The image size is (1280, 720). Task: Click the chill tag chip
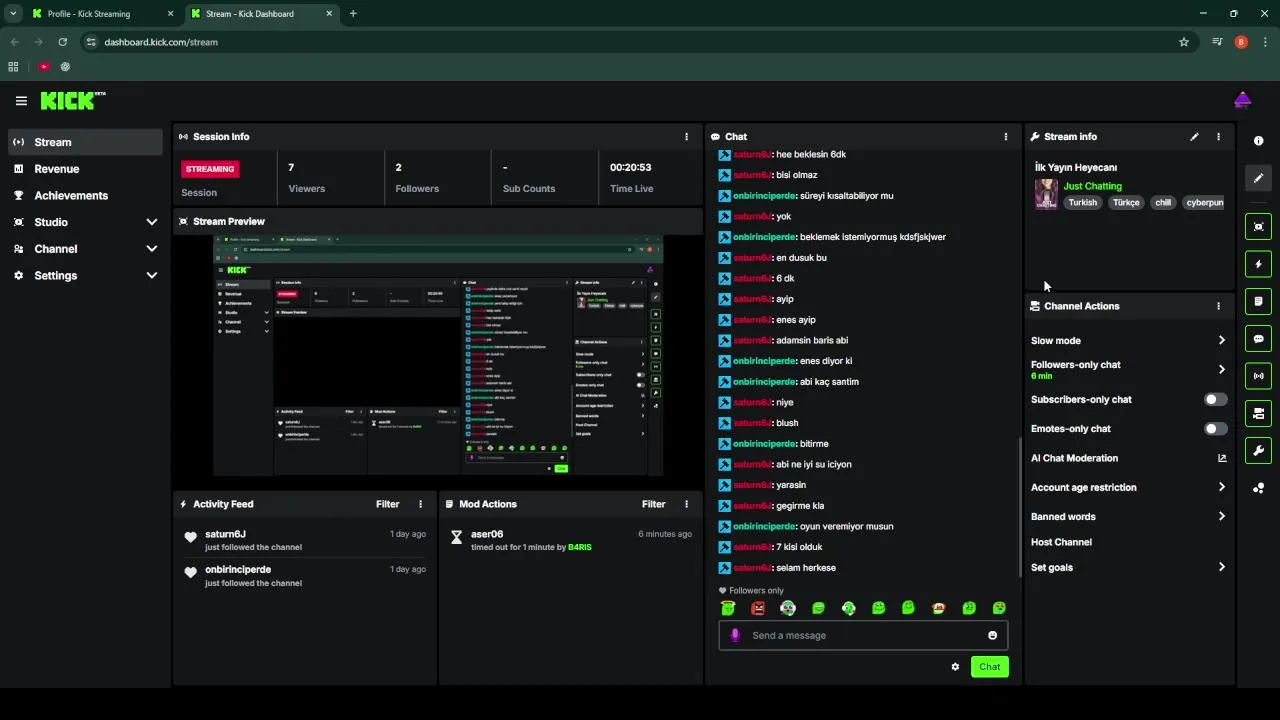(x=1163, y=202)
